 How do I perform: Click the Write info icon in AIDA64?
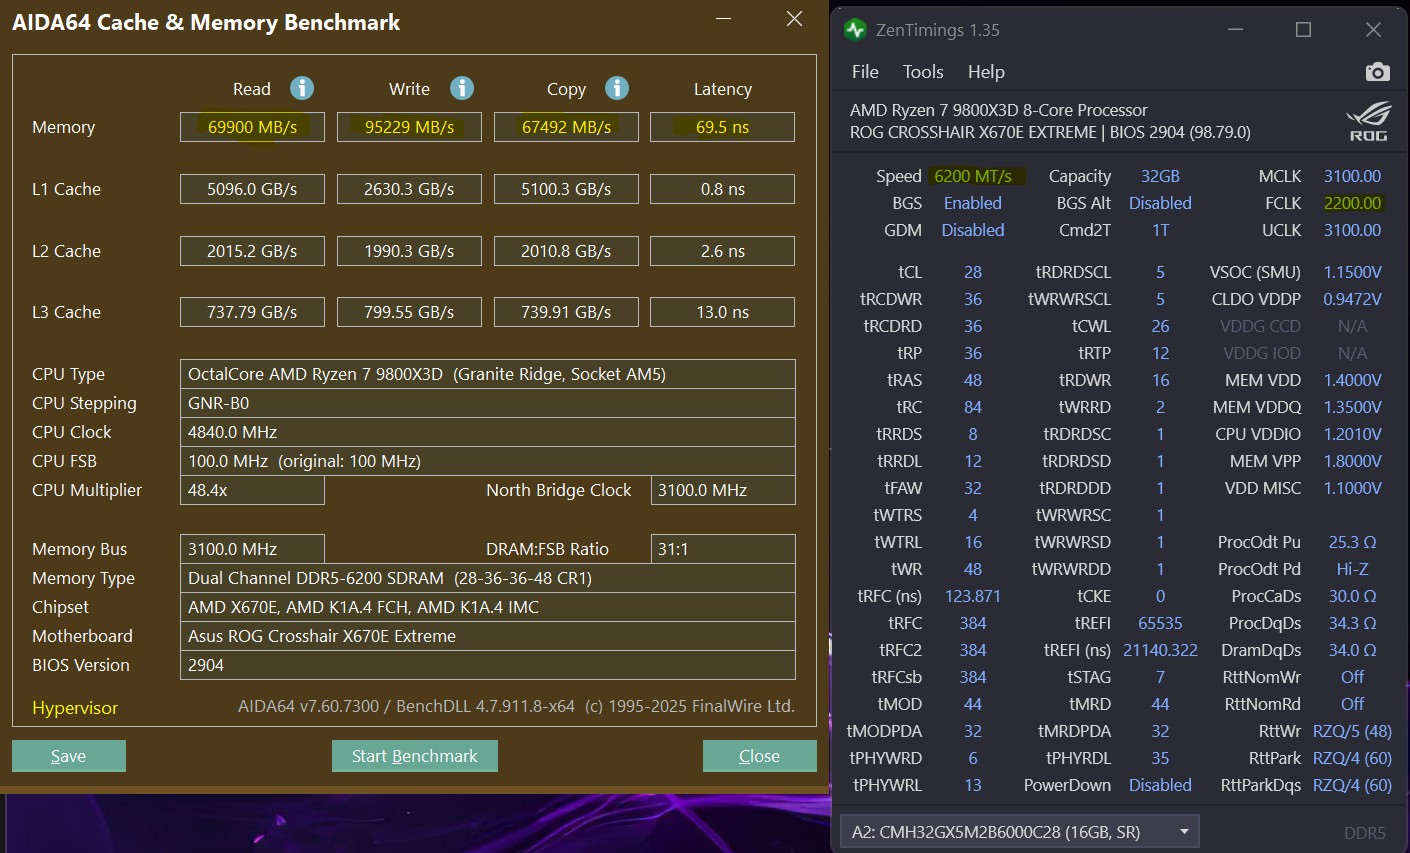click(x=462, y=88)
